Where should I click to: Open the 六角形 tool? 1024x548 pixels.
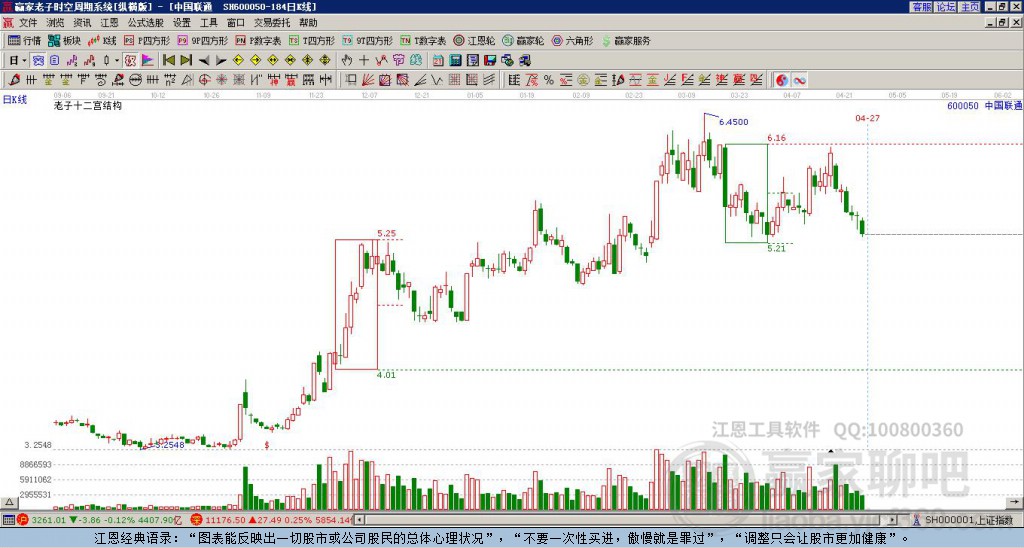[x=572, y=40]
